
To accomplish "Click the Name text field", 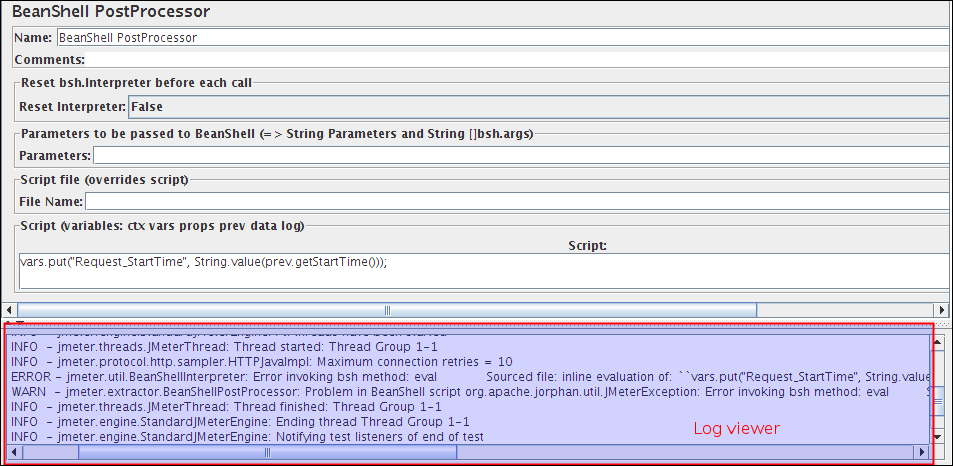I will pyautogui.click(x=500, y=38).
